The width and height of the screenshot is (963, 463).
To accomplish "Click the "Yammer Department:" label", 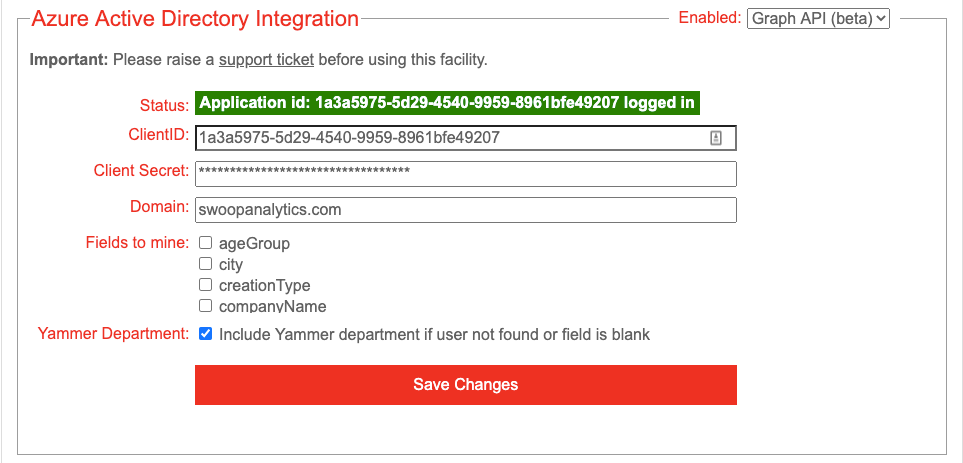I will point(114,334).
